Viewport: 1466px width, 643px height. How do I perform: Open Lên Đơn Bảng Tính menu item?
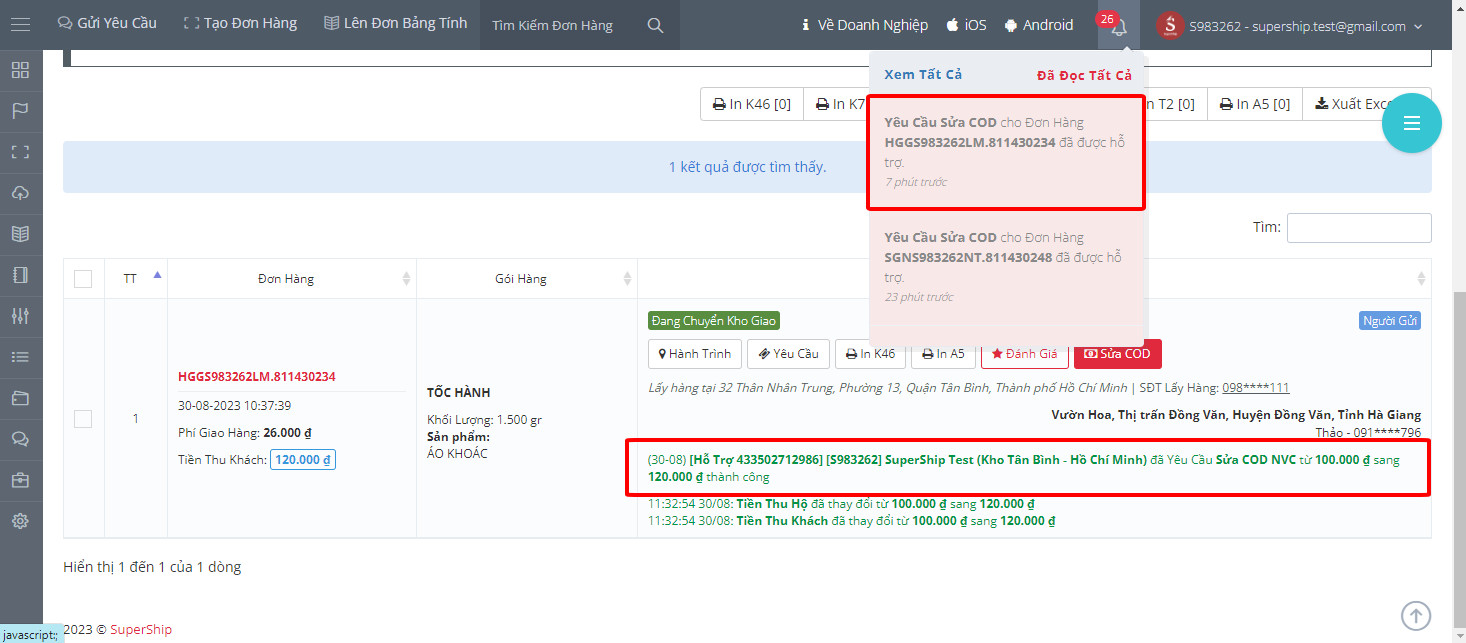[x=396, y=23]
